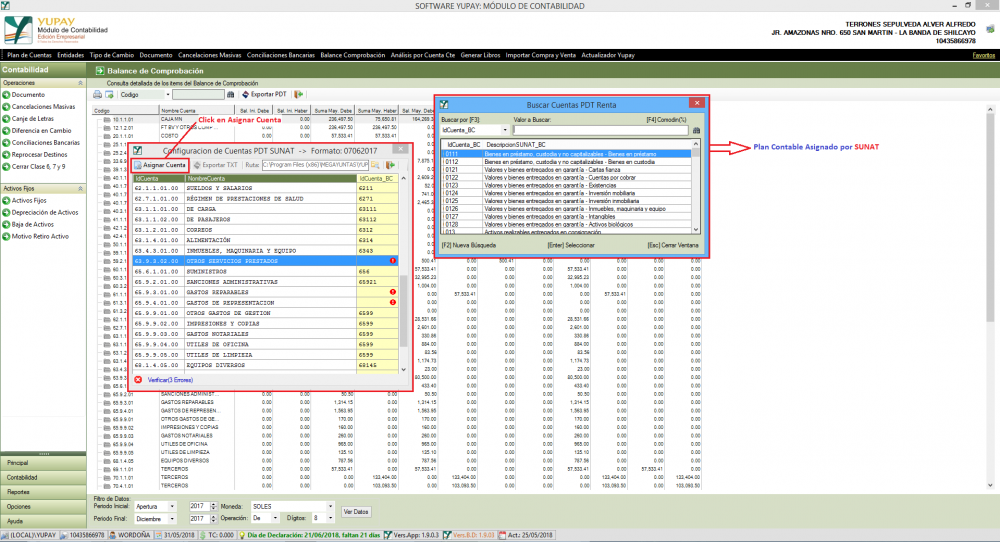Open Actualizador Yupay menu

click(x=608, y=55)
